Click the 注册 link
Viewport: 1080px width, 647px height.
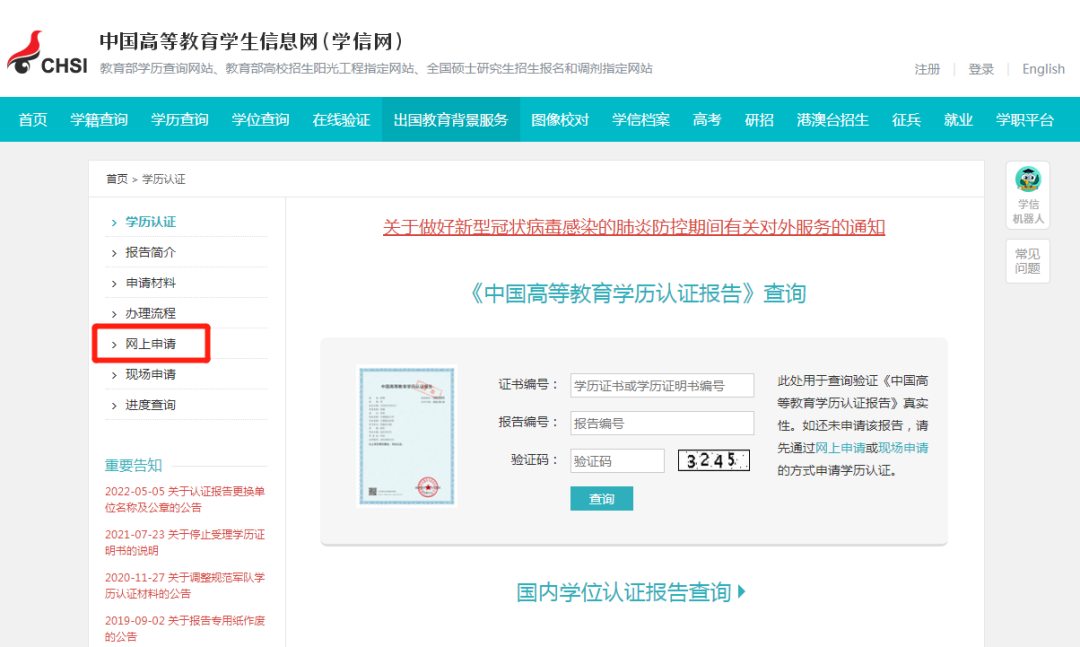tap(927, 69)
